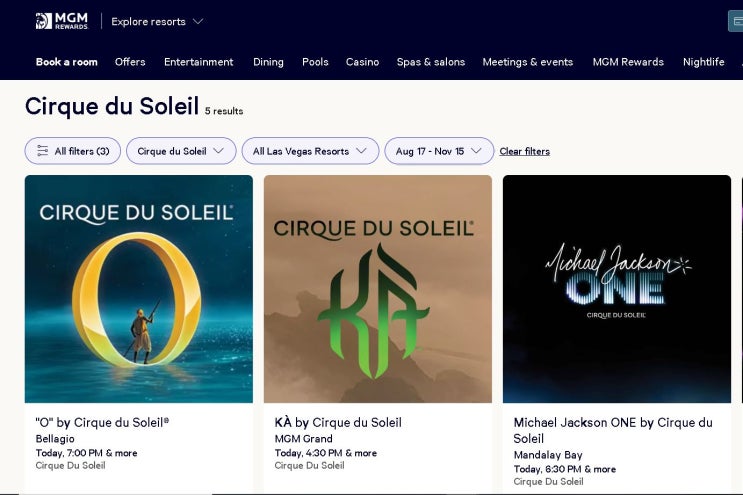Click the All filters (3) button
Image resolution: width=743 pixels, height=495 pixels.
72,151
